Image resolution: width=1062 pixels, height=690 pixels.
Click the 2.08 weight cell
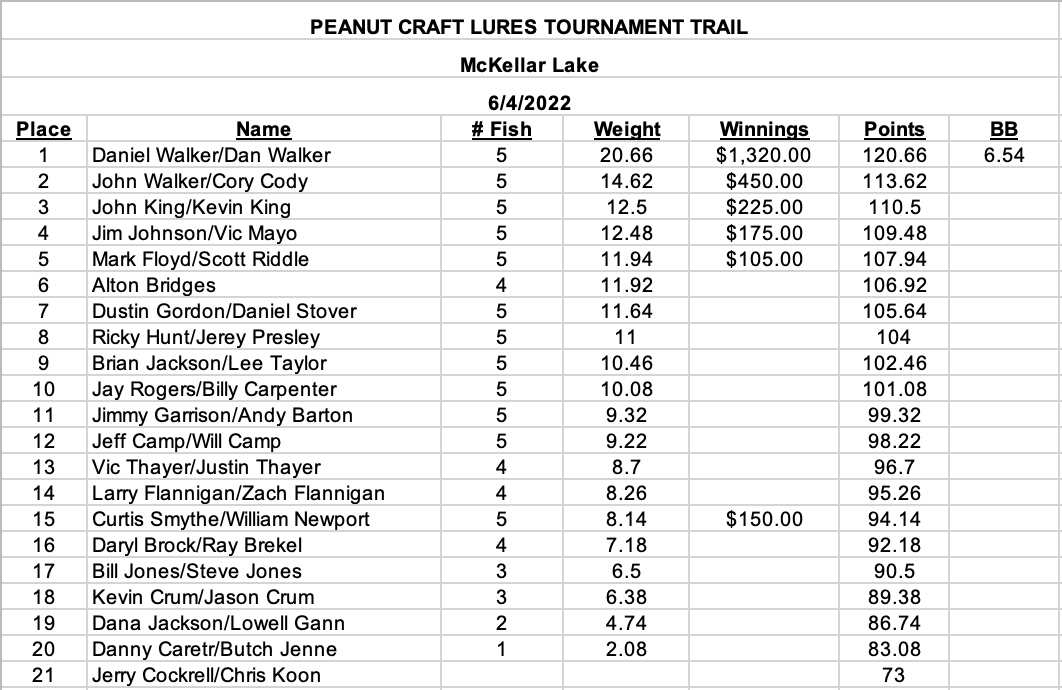click(626, 649)
